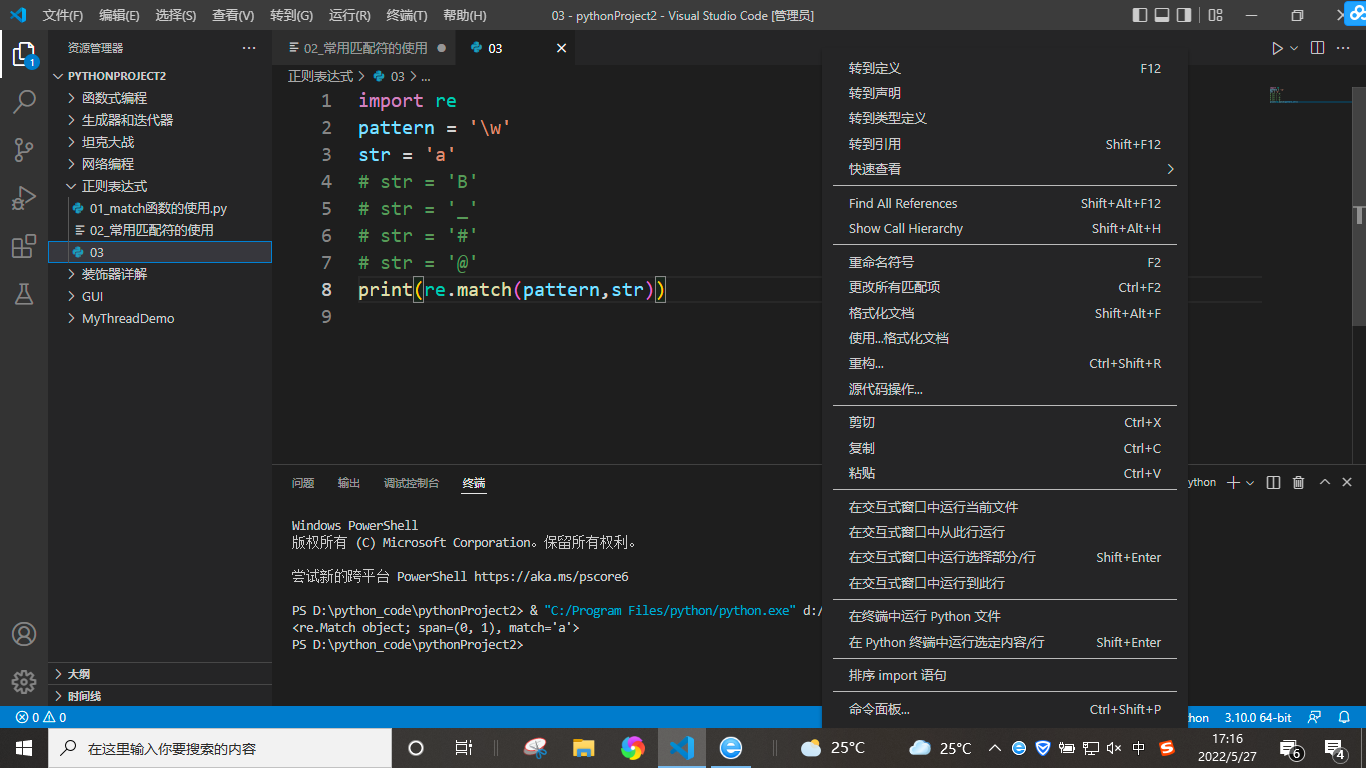
Task: Expand the GUI folder
Action: pyautogui.click(x=160, y=296)
